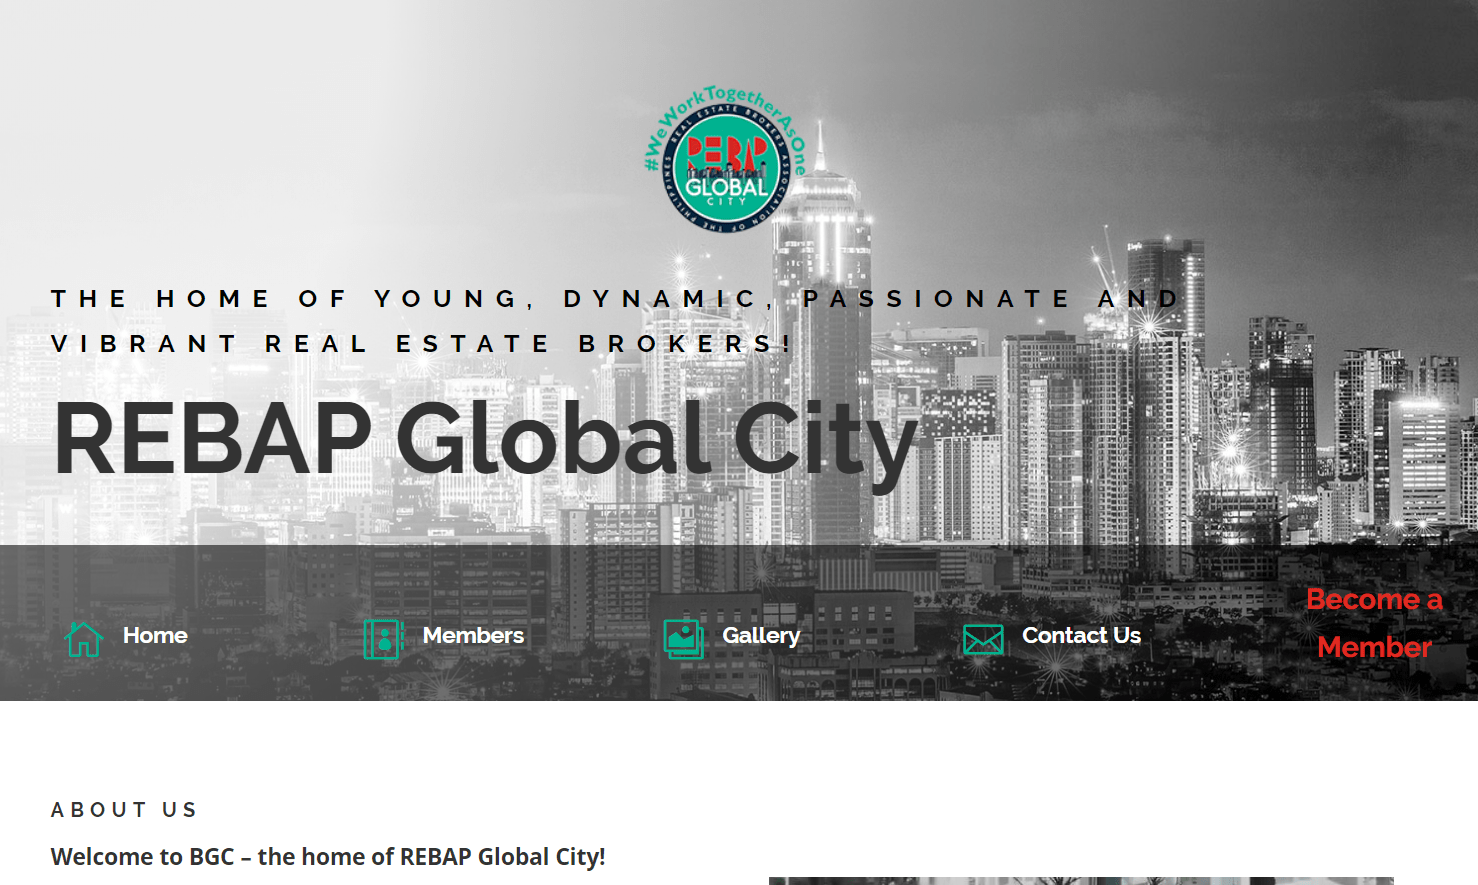Open the Home menu link
1478x885 pixels.
coord(155,636)
